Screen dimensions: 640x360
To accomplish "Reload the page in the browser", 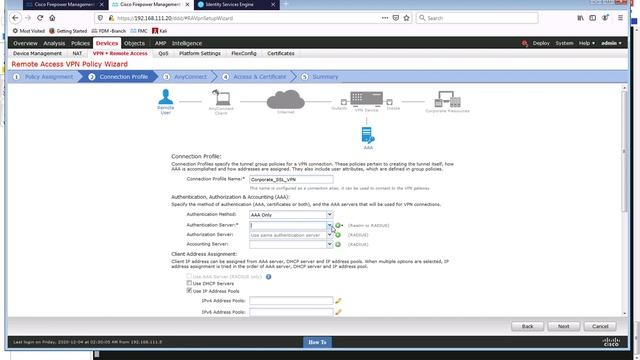I will pyautogui.click(x=40, y=18).
